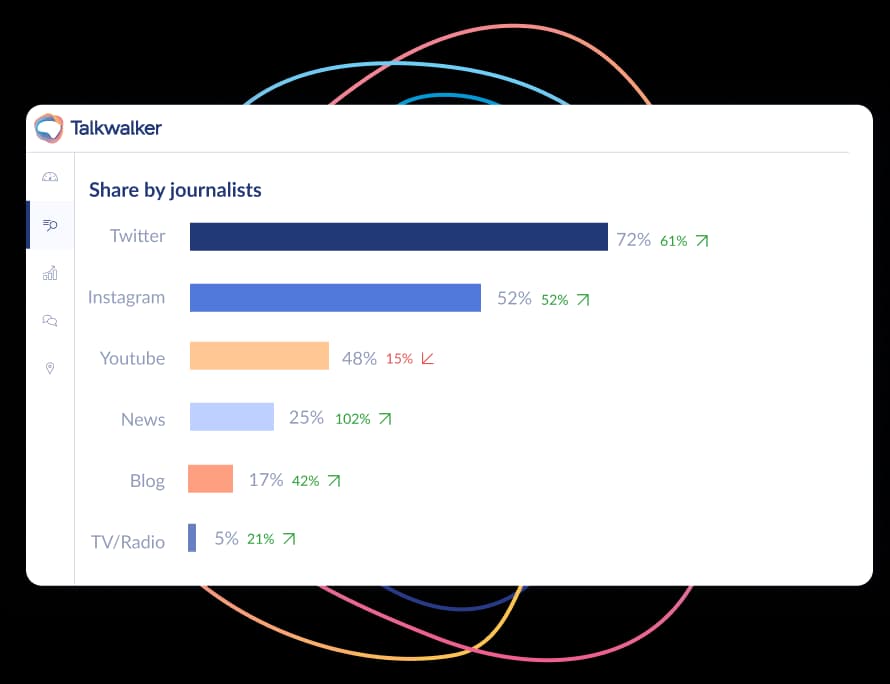Select the location pin sidebar icon
The width and height of the screenshot is (890, 684).
point(50,368)
